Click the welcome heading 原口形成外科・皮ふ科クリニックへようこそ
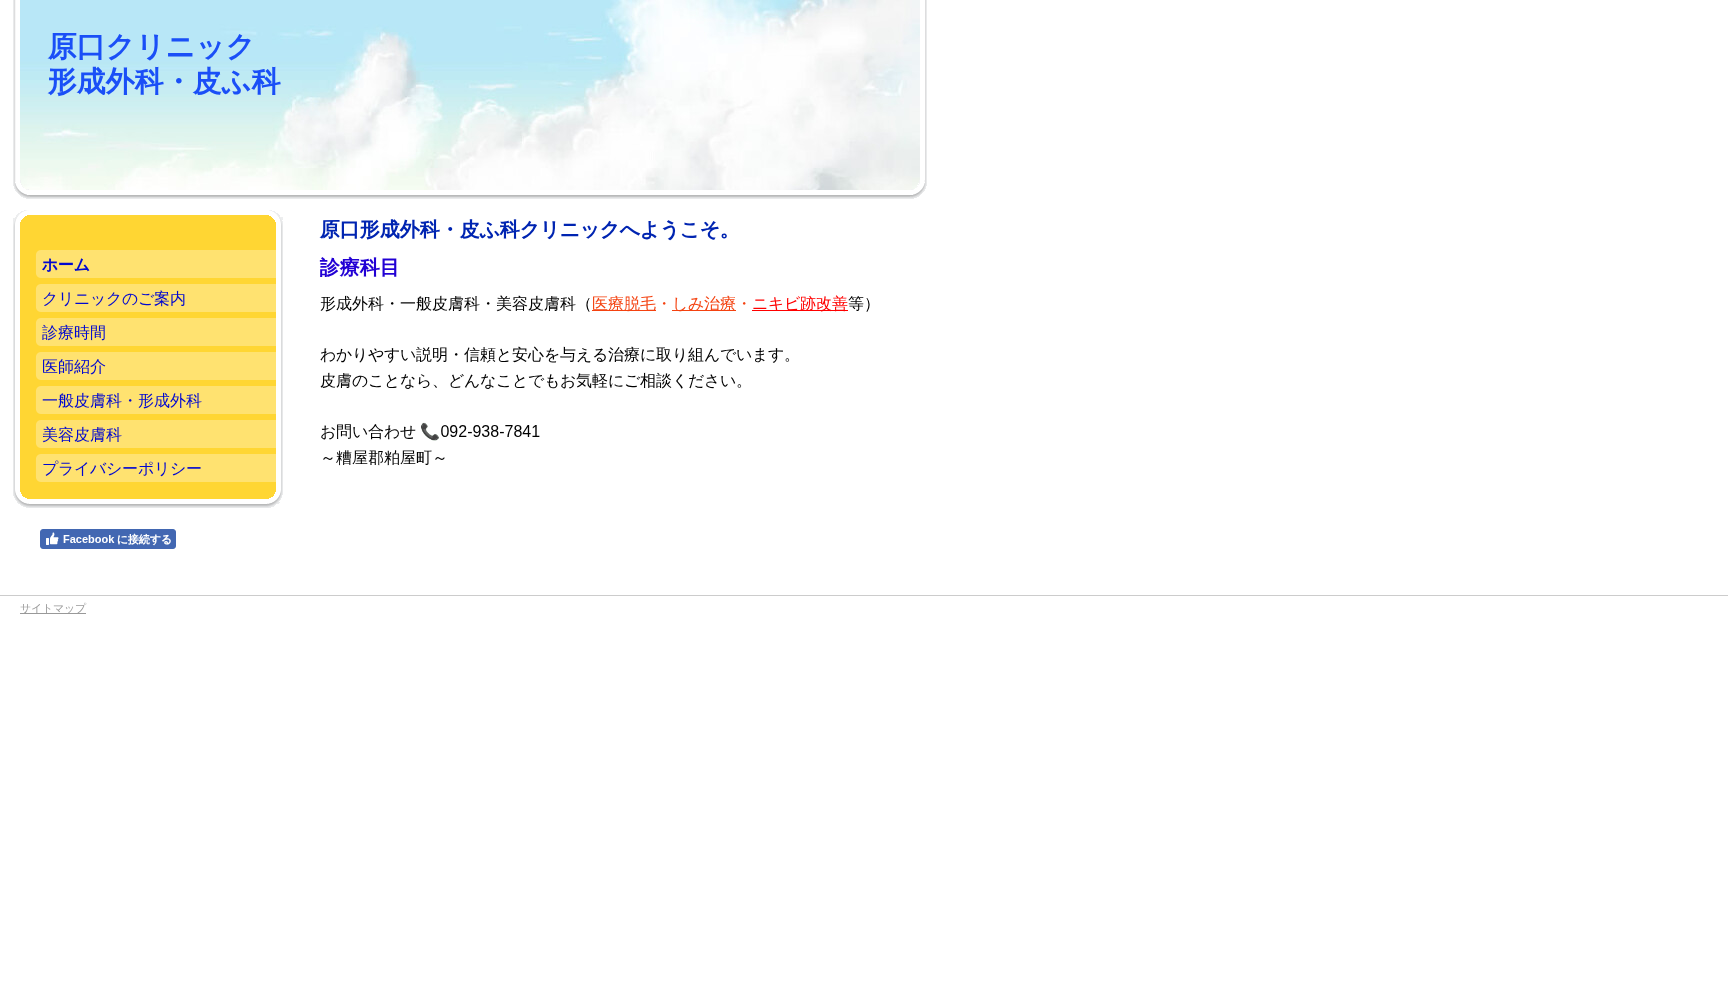Image resolution: width=1728 pixels, height=1000 pixels. tap(525, 230)
